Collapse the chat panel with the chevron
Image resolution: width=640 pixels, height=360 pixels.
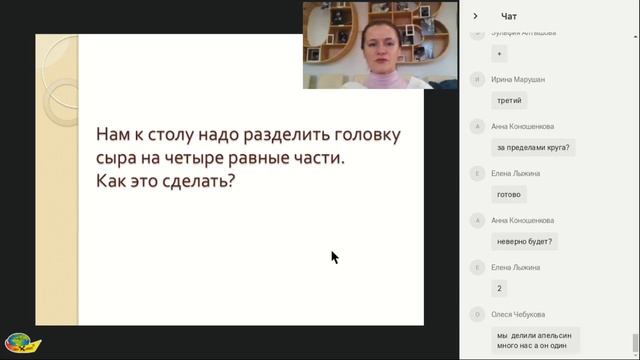tap(475, 16)
